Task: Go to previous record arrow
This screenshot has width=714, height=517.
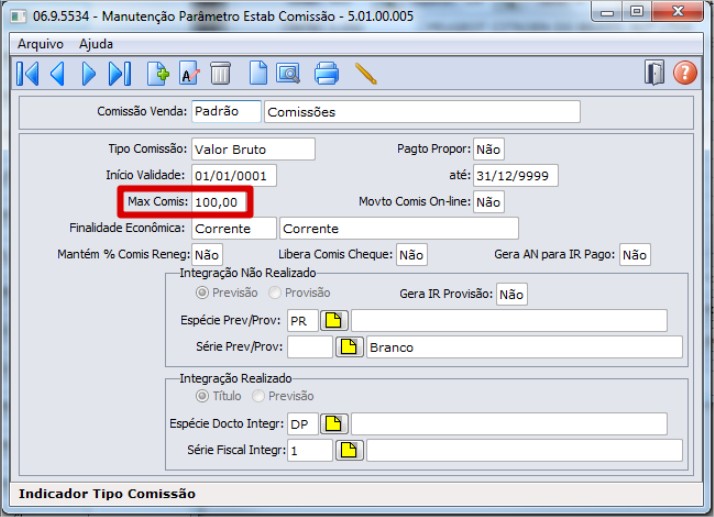Action: tap(57, 73)
